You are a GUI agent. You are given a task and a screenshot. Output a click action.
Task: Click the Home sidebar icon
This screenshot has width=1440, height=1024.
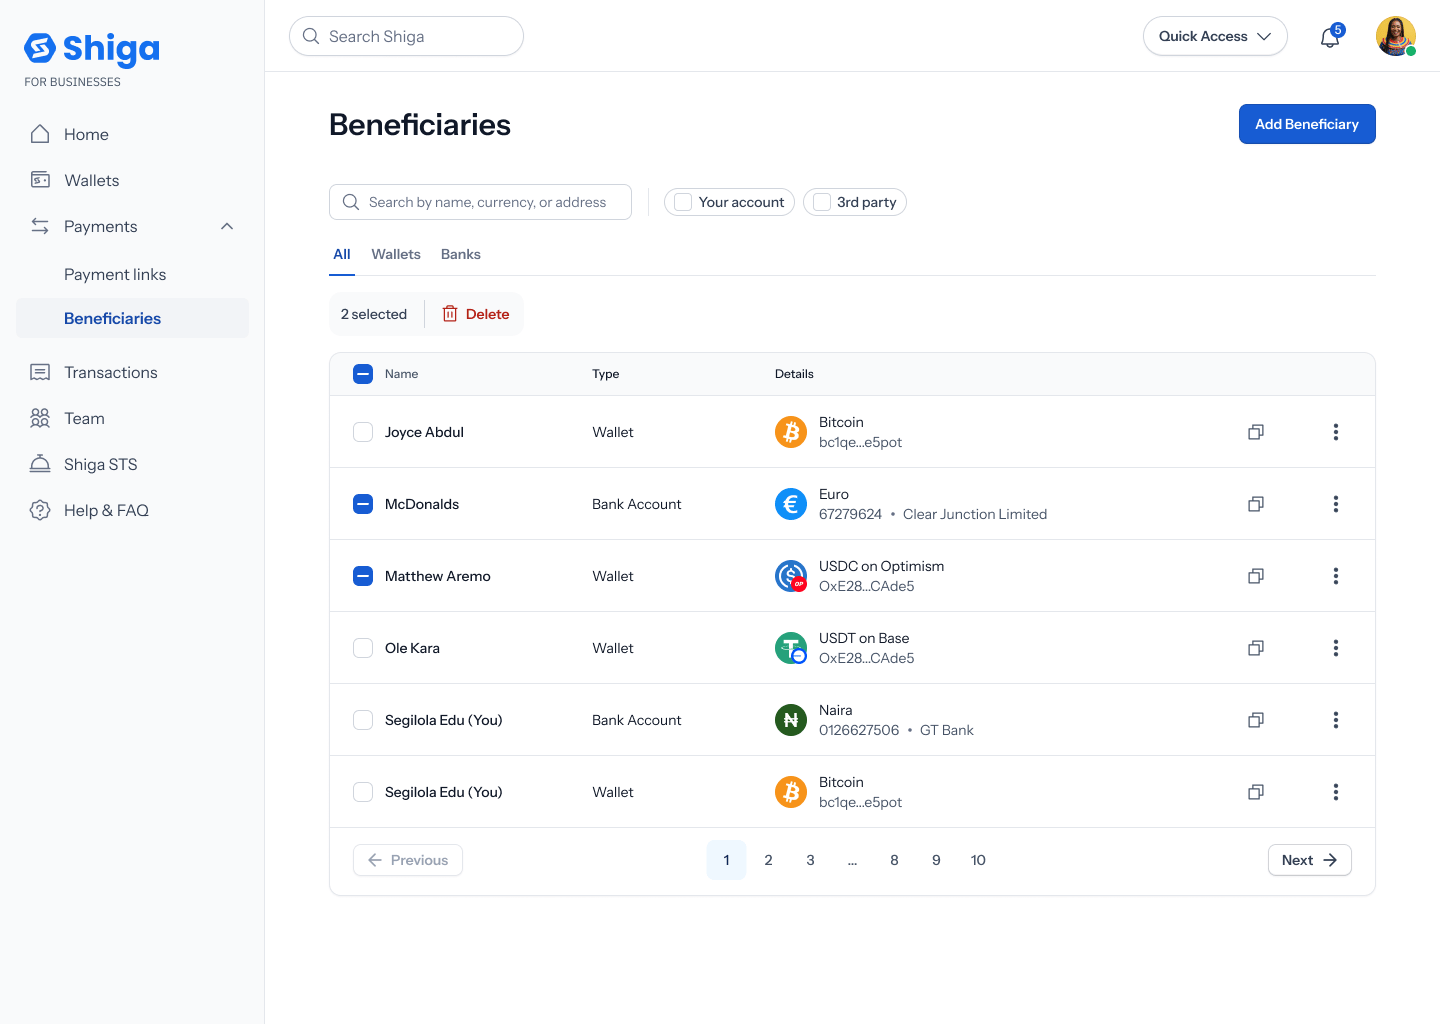40,134
